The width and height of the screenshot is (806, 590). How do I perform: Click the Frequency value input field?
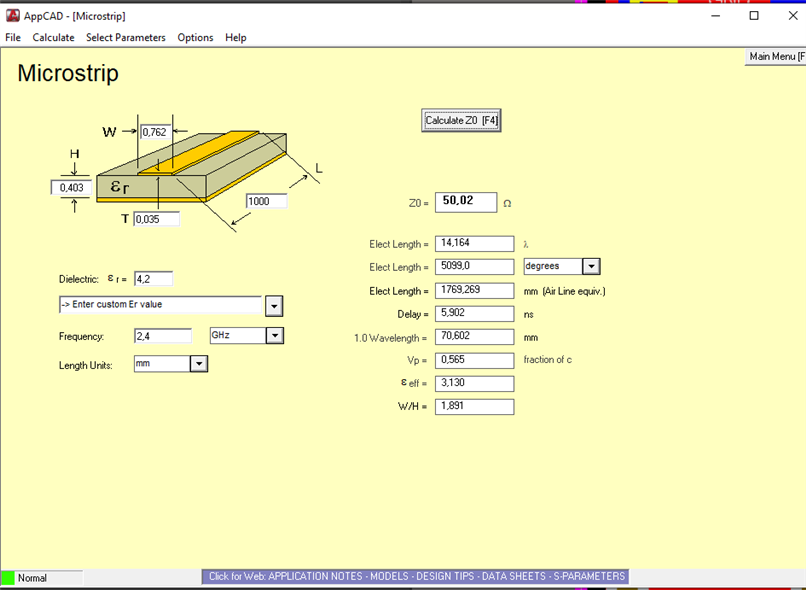click(162, 336)
